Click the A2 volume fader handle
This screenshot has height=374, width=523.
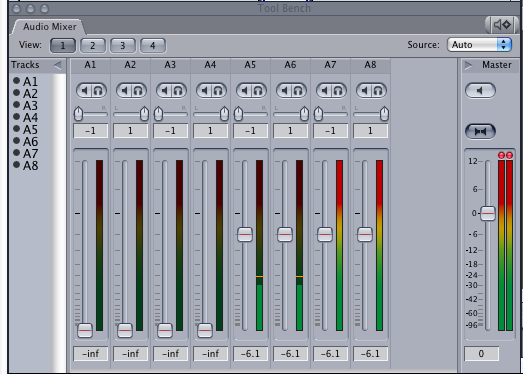click(x=125, y=330)
